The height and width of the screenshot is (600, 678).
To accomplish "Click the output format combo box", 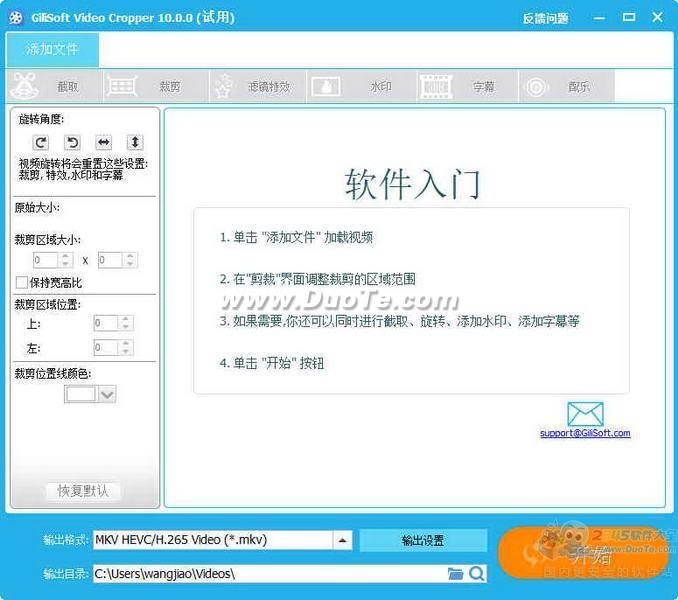I will [x=223, y=540].
